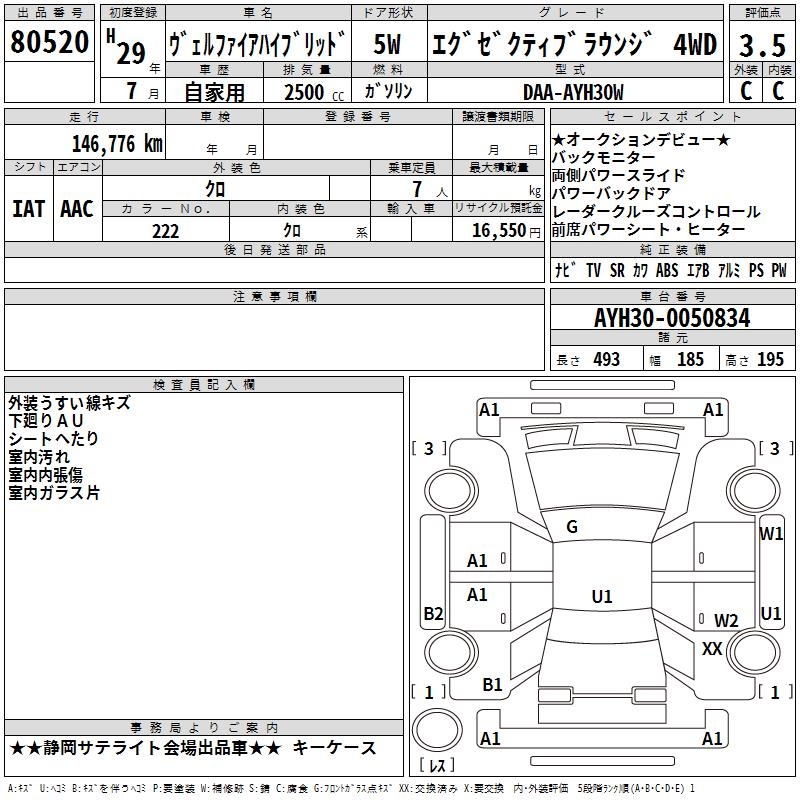Image resolution: width=800 pixels, height=800 pixels.
Task: Click chassis number AYH30-0050834
Action: 671,319
